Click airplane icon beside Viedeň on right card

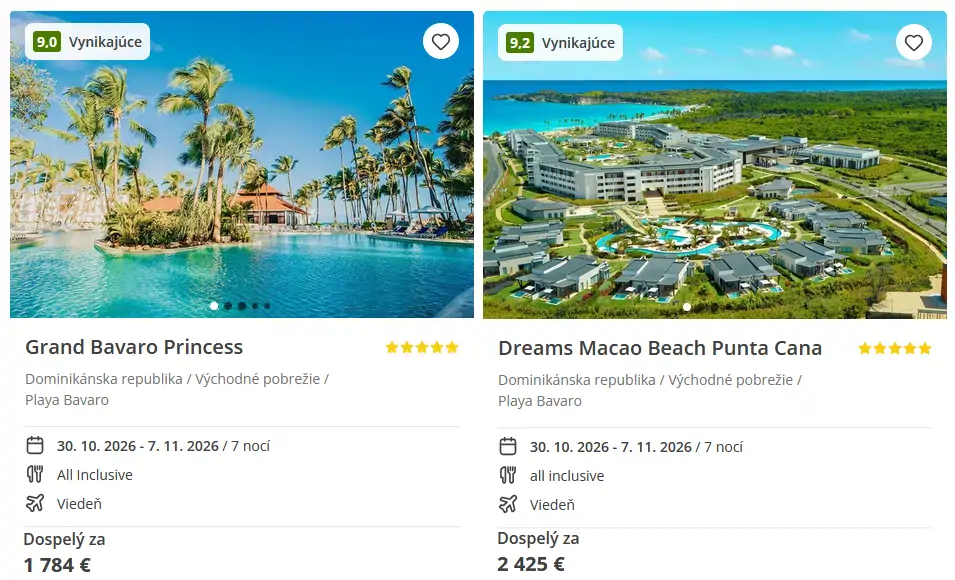point(508,504)
